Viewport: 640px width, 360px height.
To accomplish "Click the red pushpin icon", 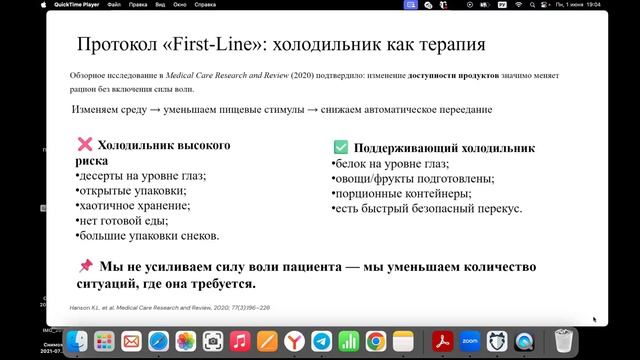I will (x=86, y=266).
